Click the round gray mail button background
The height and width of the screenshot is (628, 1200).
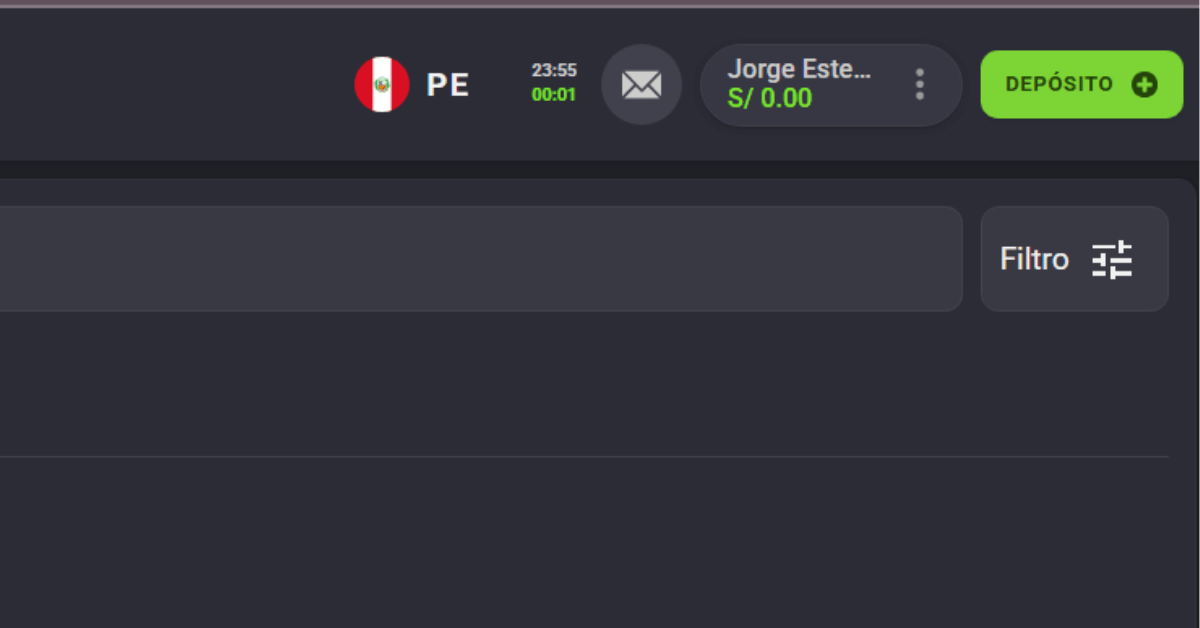coord(641,85)
